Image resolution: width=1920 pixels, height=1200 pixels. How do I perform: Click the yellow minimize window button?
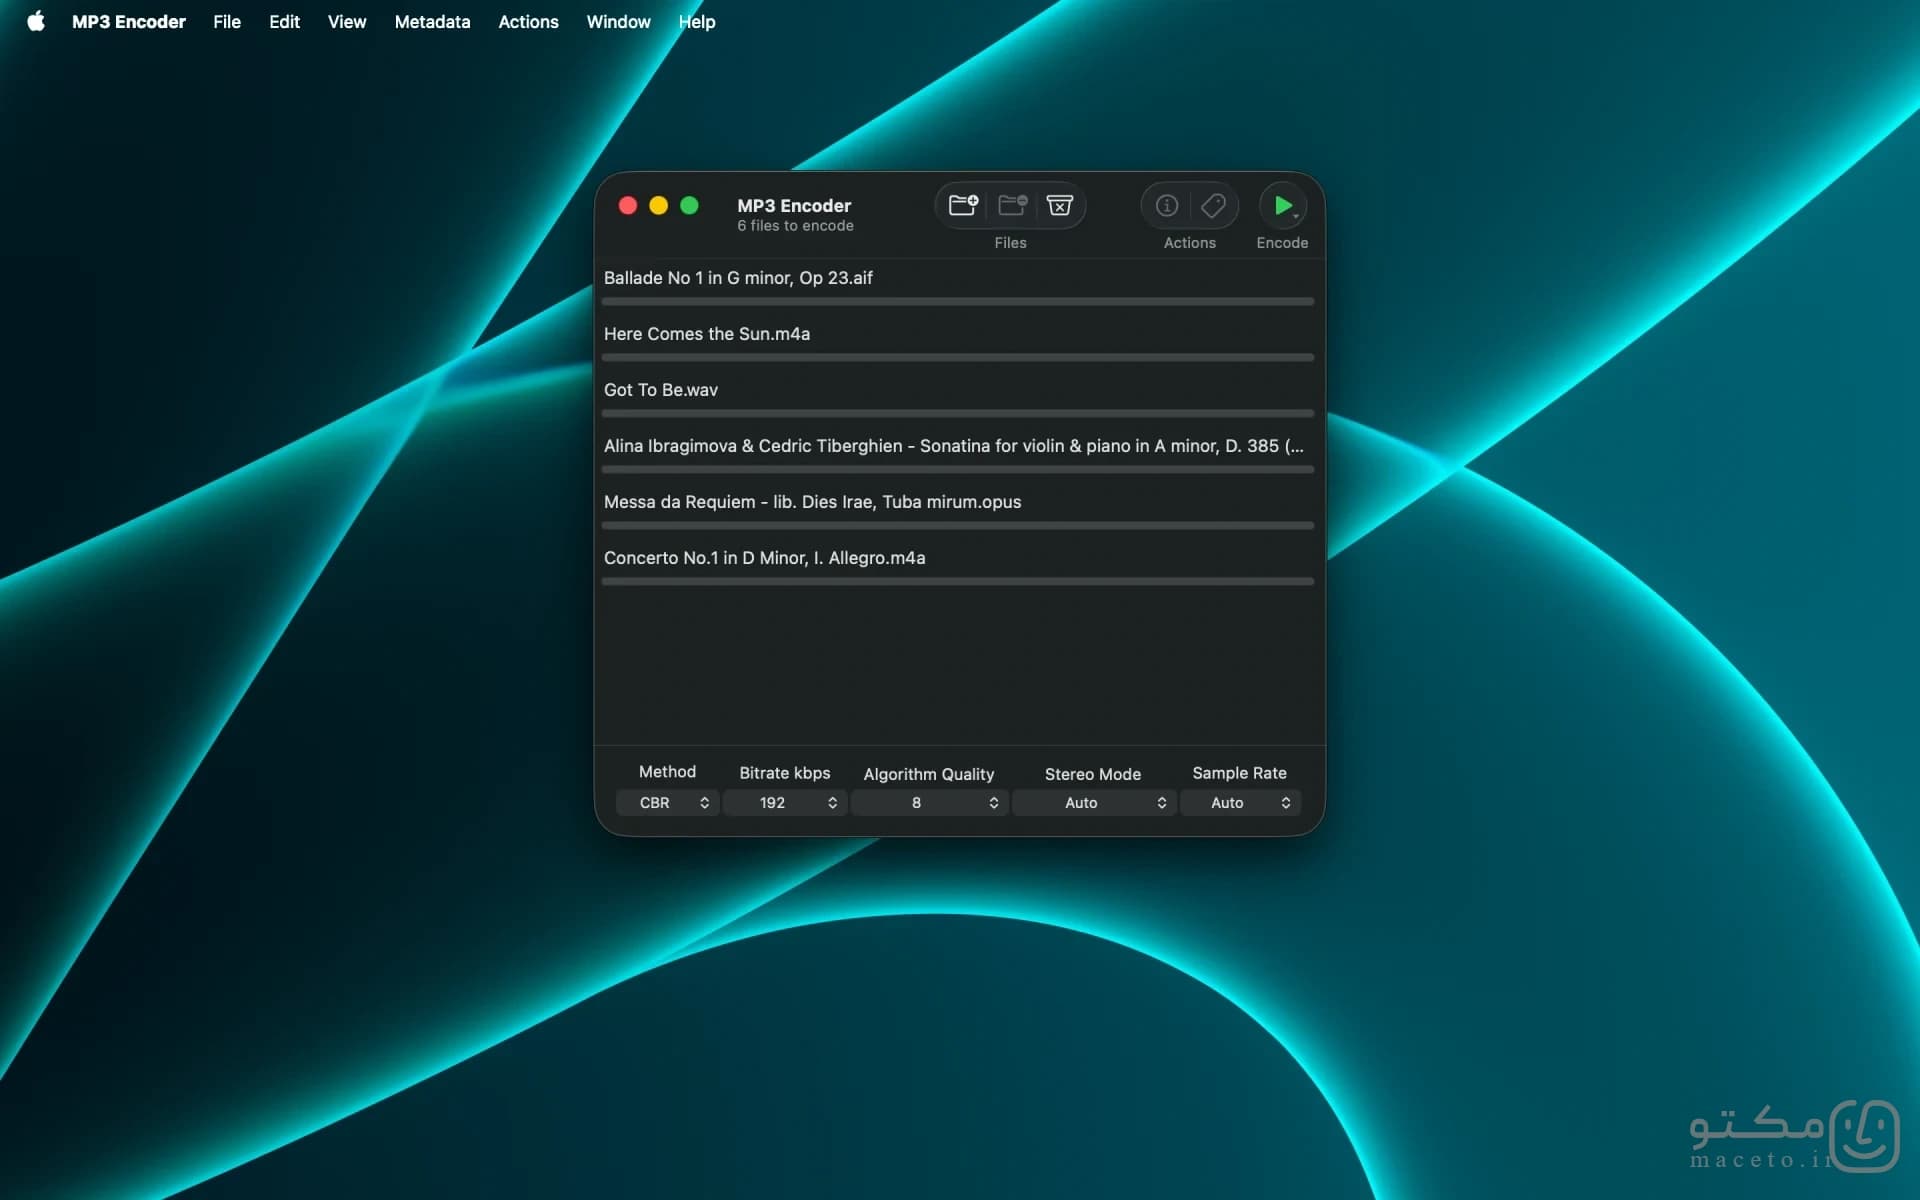pos(658,205)
